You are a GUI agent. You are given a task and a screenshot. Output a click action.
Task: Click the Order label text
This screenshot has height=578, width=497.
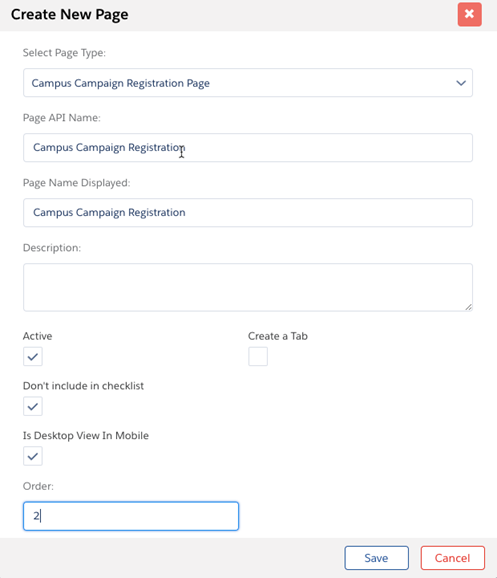point(38,486)
